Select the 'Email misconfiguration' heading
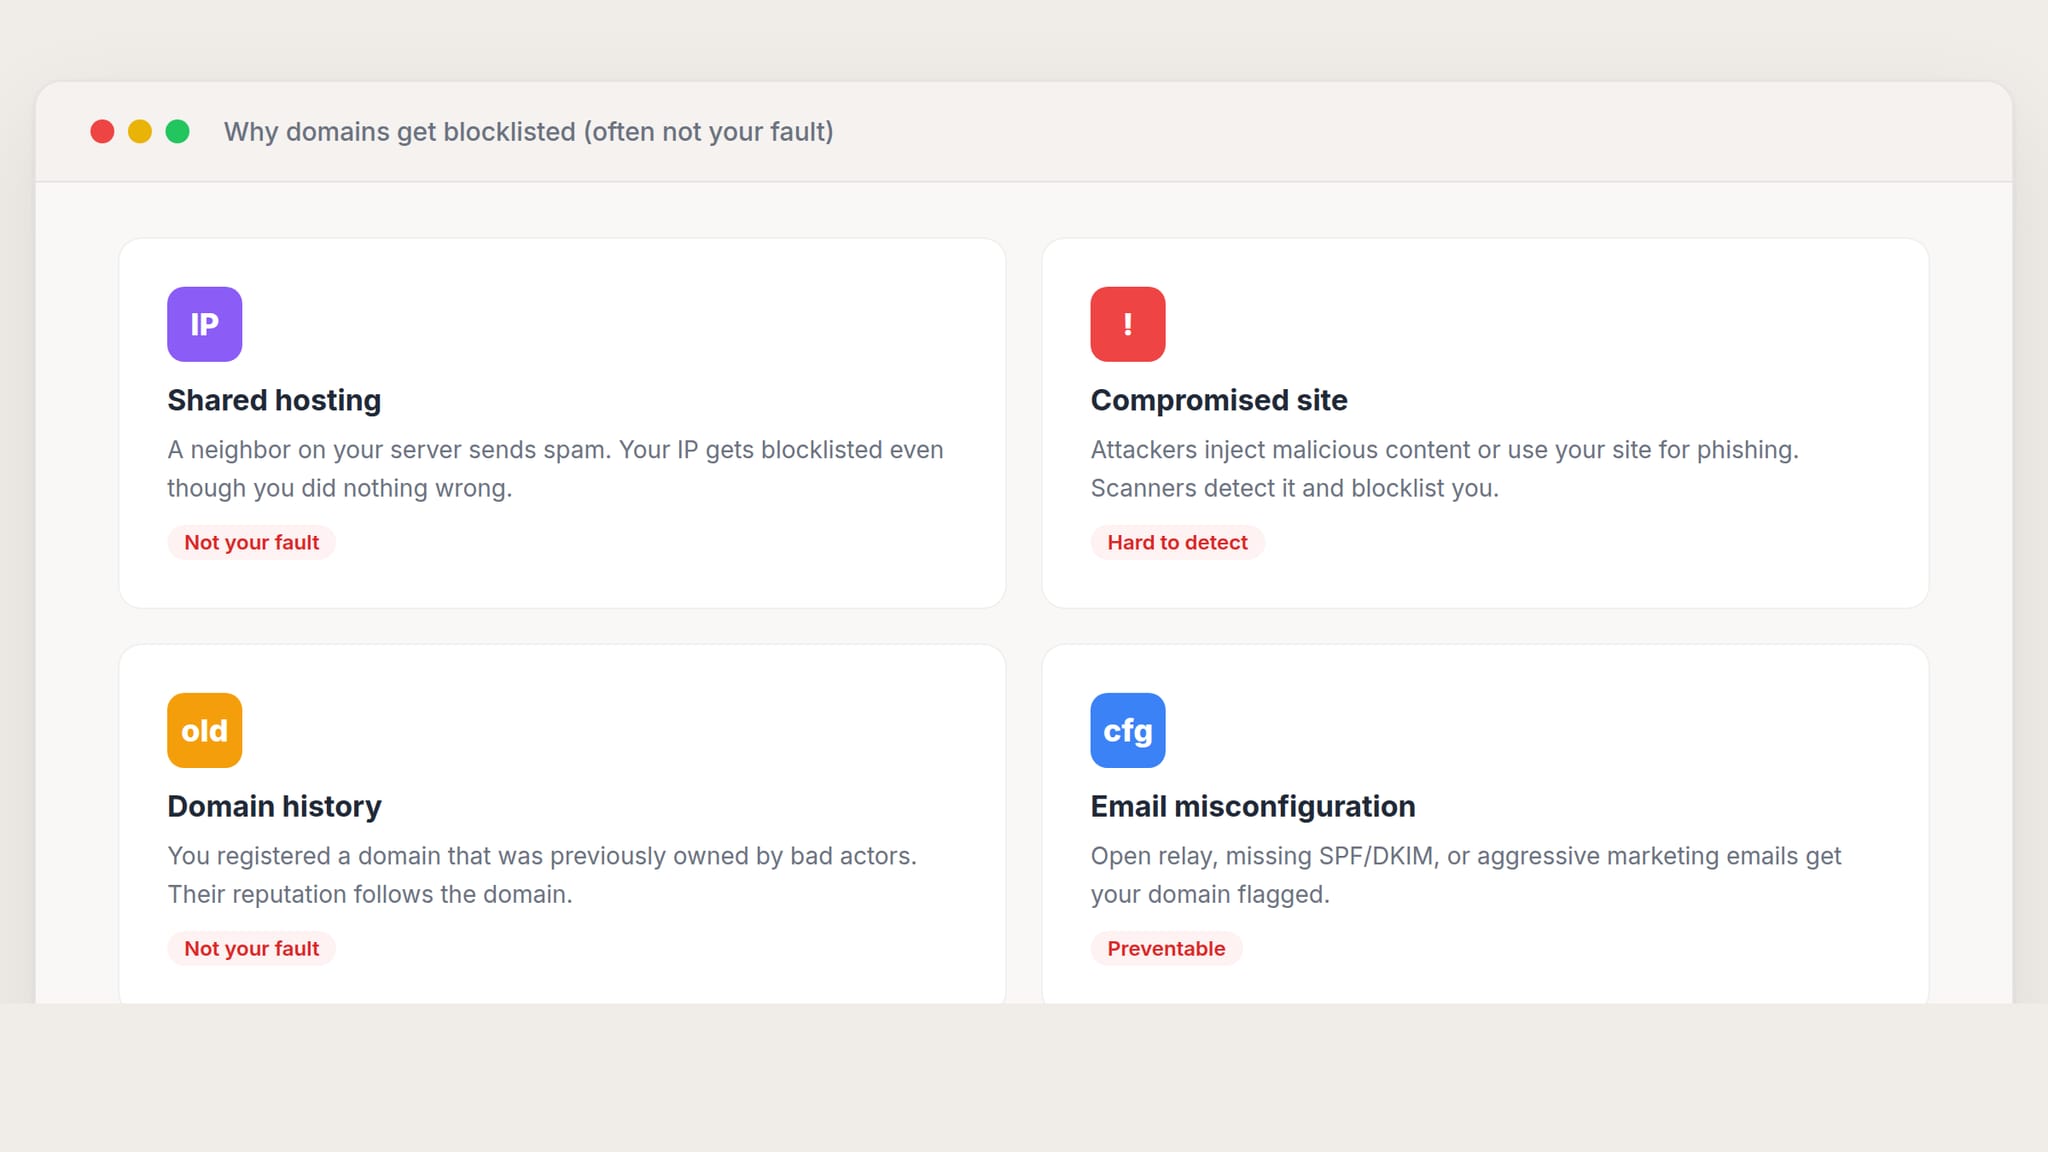This screenshot has height=1152, width=2048. [1253, 806]
